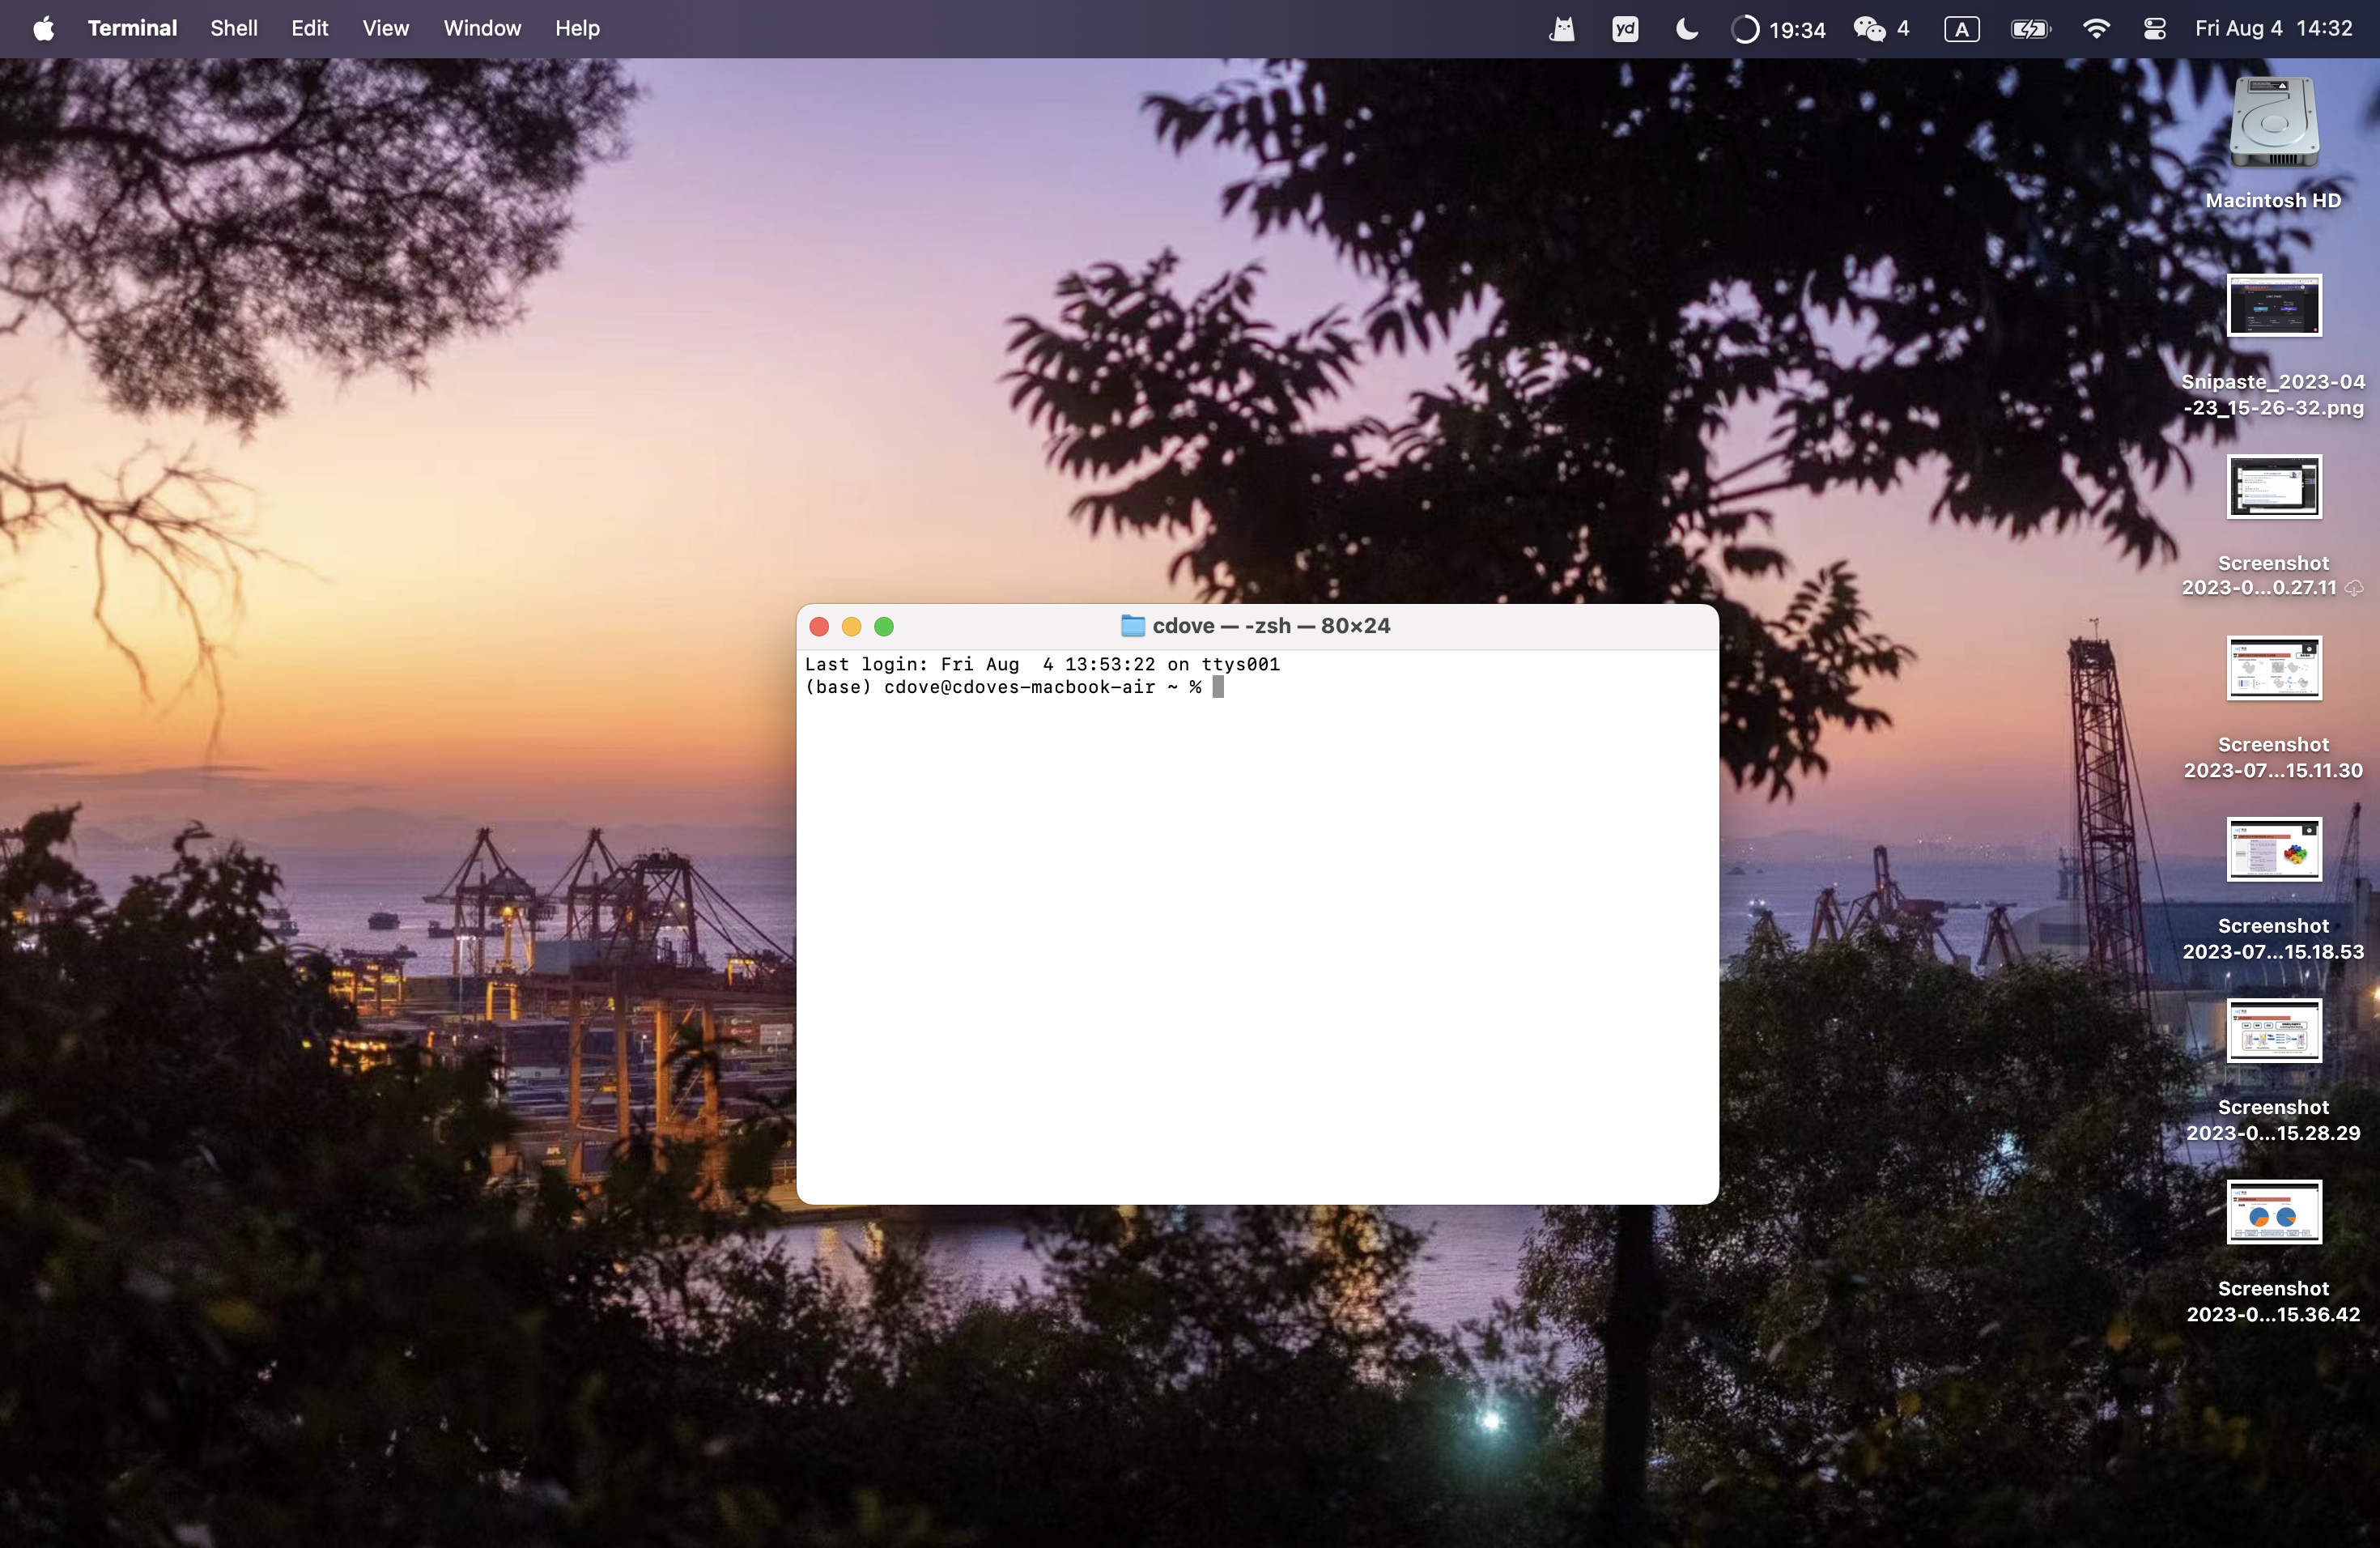This screenshot has width=2380, height=1548.
Task: Open Control Center
Action: point(2154,29)
